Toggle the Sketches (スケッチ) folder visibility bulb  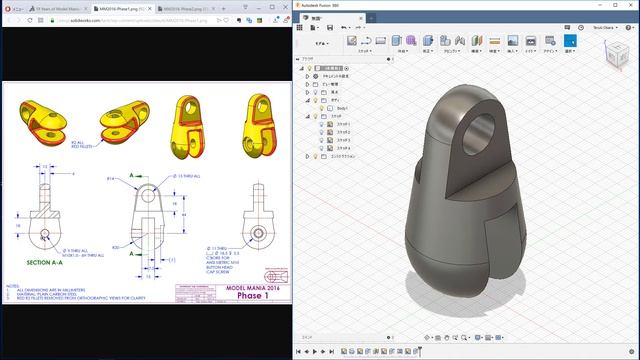point(315,116)
